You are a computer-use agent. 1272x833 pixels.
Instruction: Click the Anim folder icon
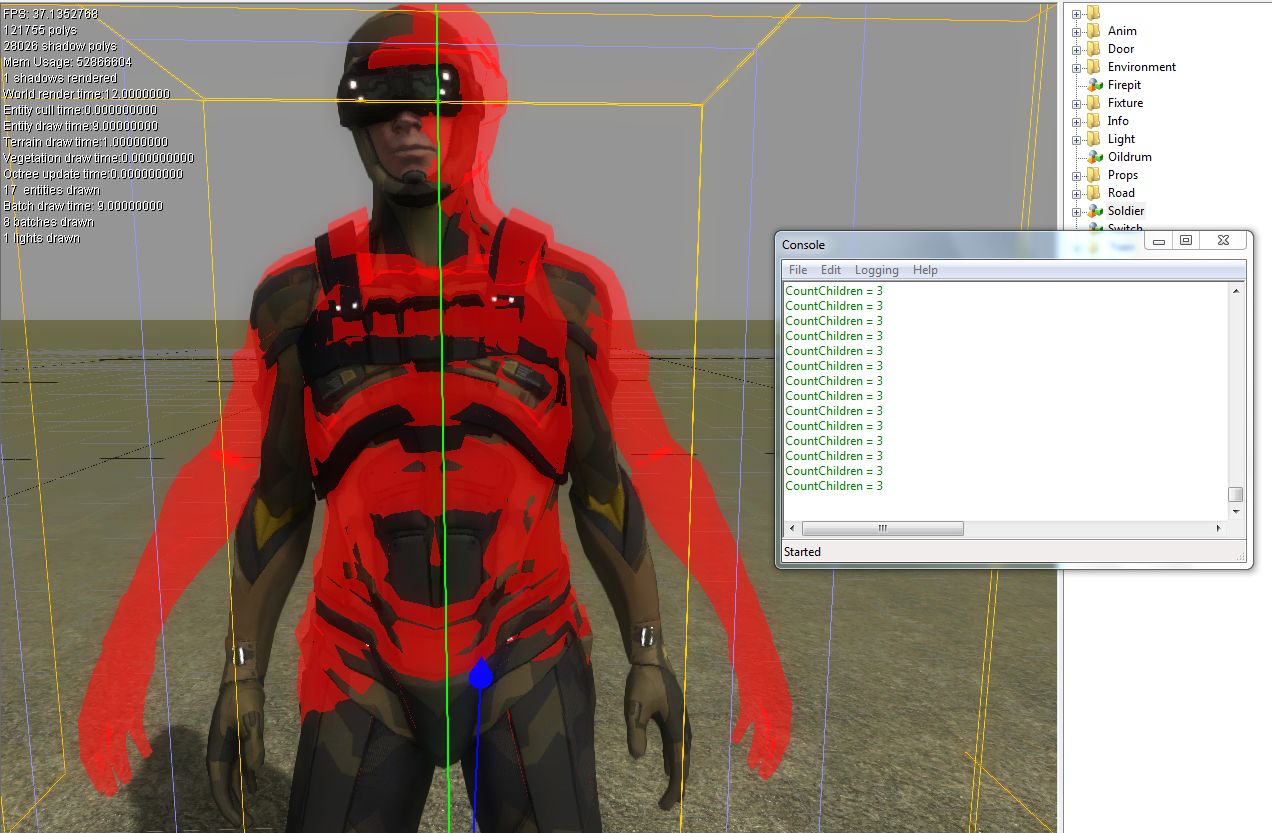pos(1093,31)
